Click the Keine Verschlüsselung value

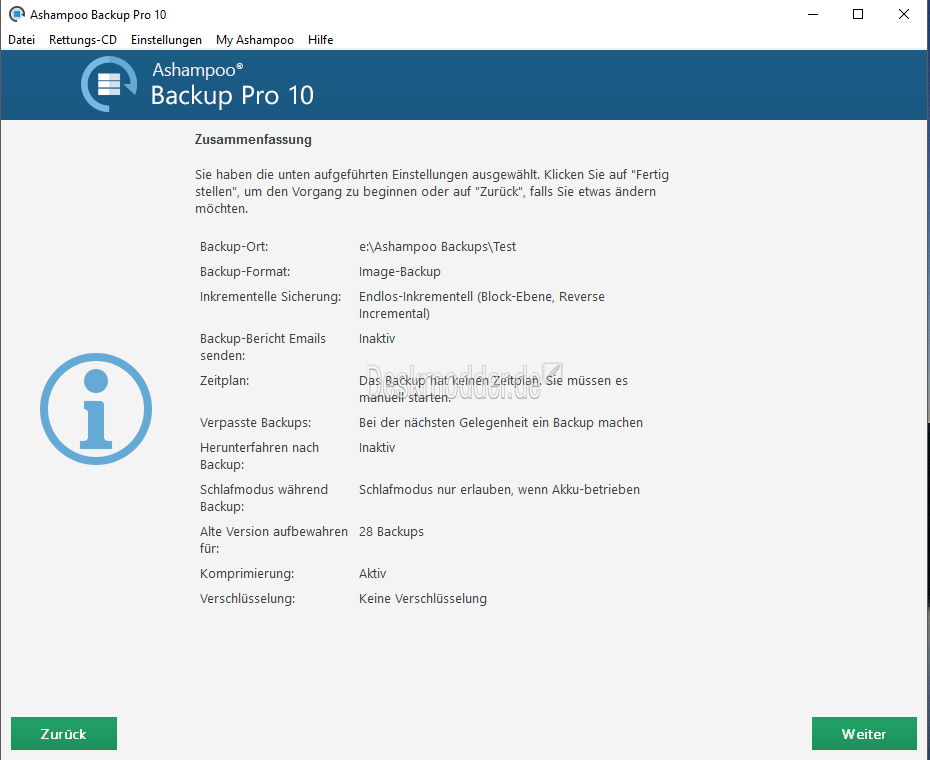click(x=423, y=599)
